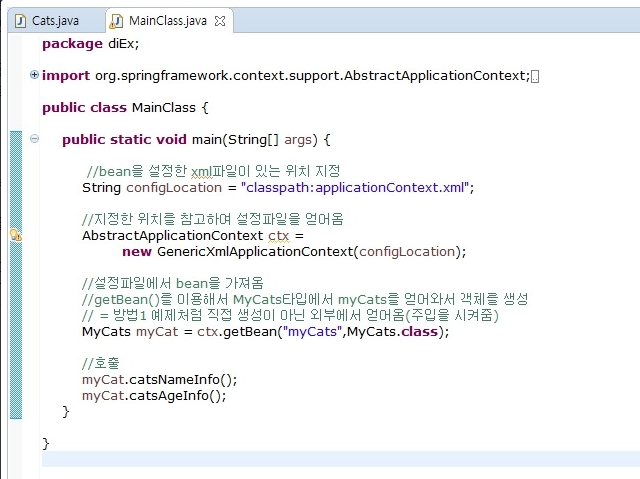The height and width of the screenshot is (479, 640).
Task: Click the variable name configLocation in the String declaration
Action: pyautogui.click(x=174, y=188)
